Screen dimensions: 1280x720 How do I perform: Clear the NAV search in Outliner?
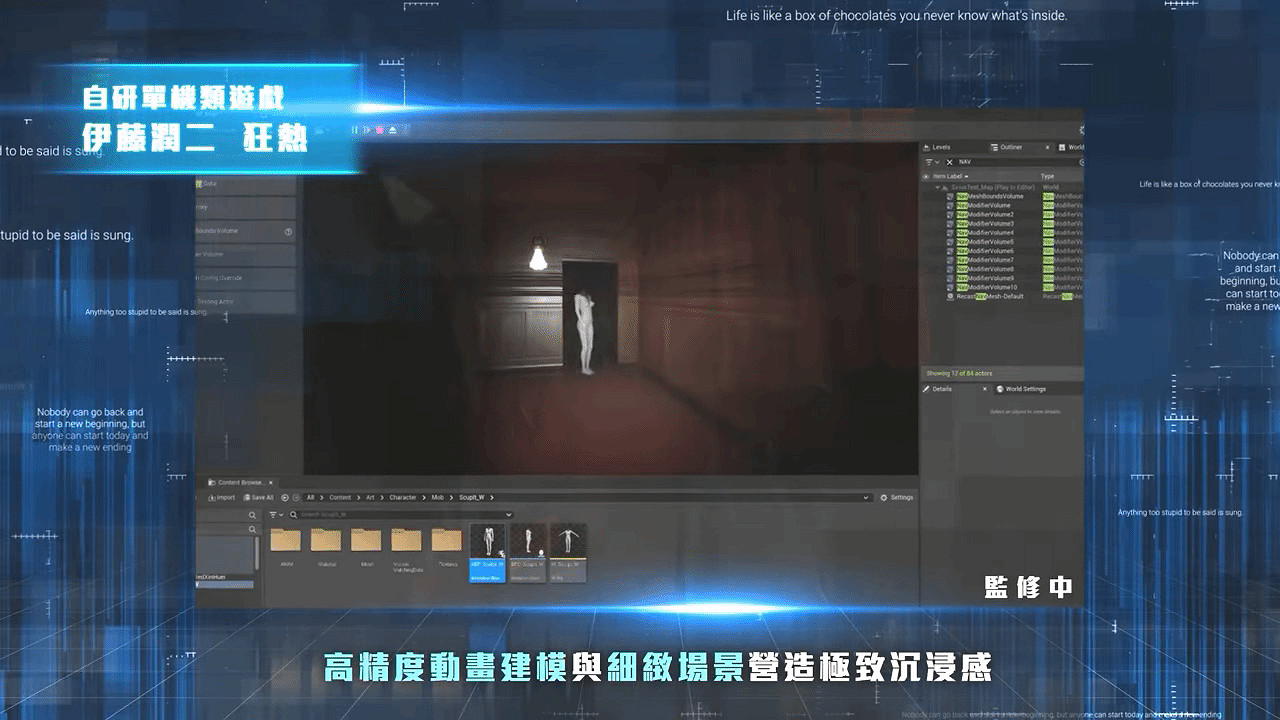[949, 162]
